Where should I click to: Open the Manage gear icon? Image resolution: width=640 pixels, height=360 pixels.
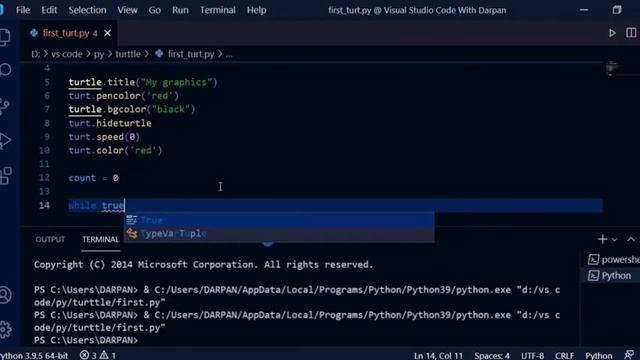click(5, 329)
